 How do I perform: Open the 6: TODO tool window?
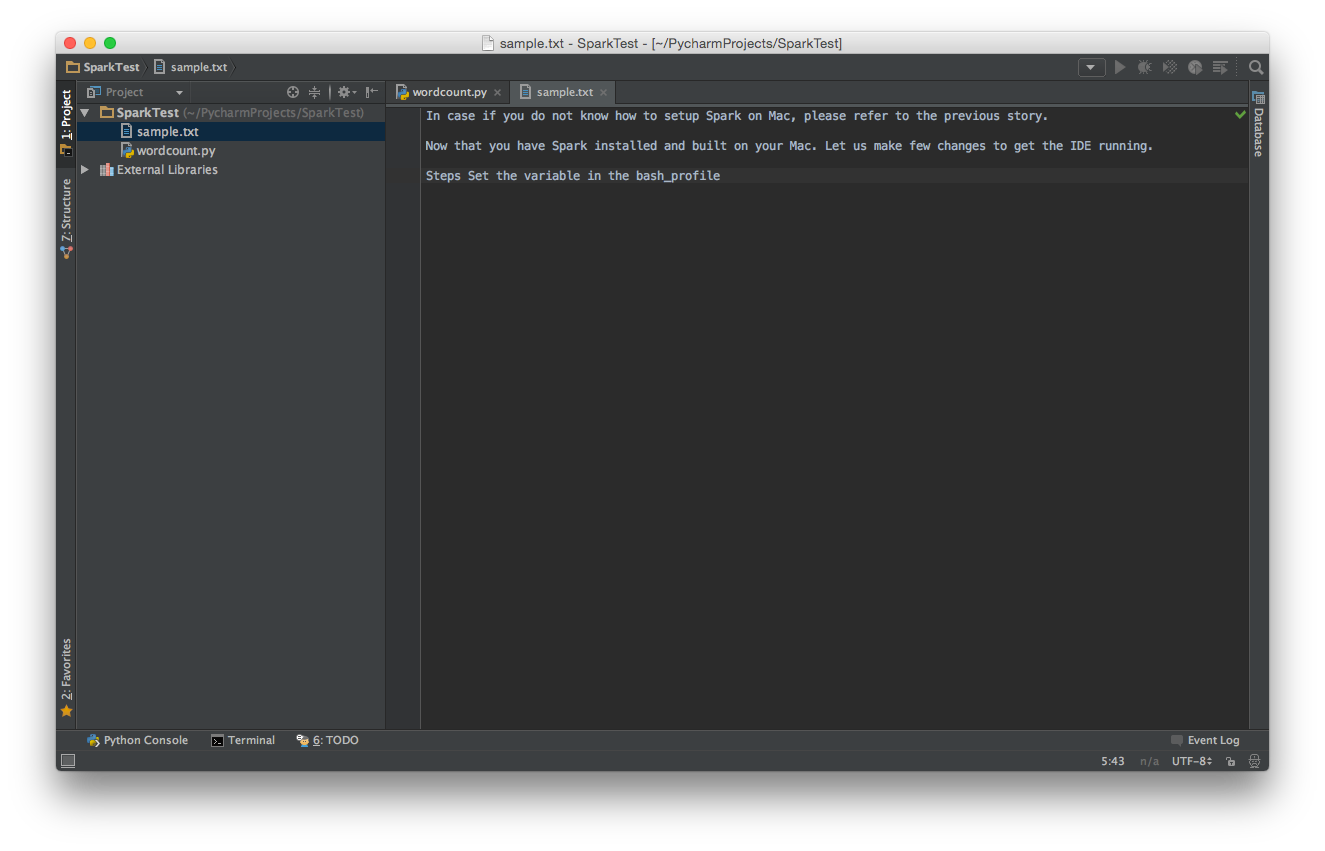[327, 741]
